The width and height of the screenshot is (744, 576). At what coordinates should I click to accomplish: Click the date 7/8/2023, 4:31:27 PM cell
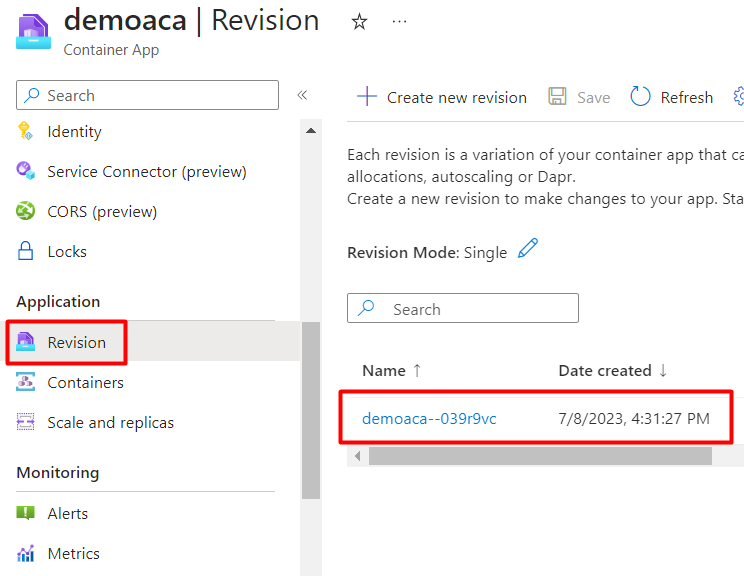[x=634, y=419]
